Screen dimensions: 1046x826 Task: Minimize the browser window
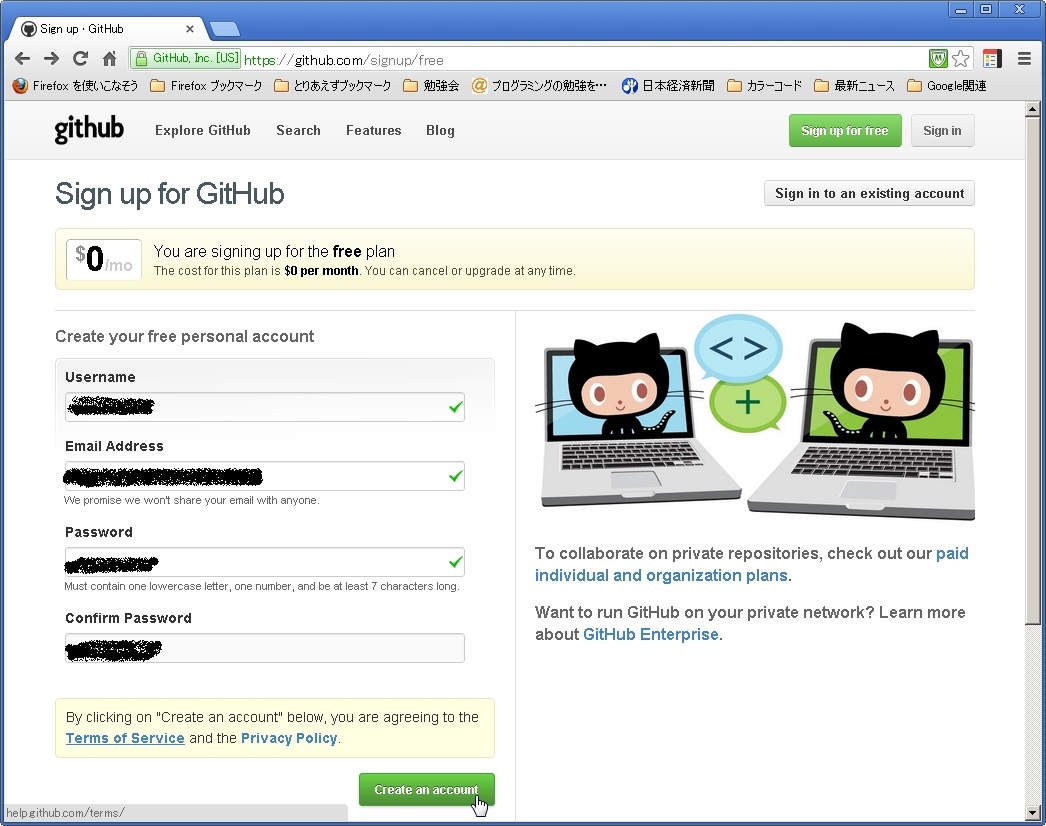click(x=961, y=9)
